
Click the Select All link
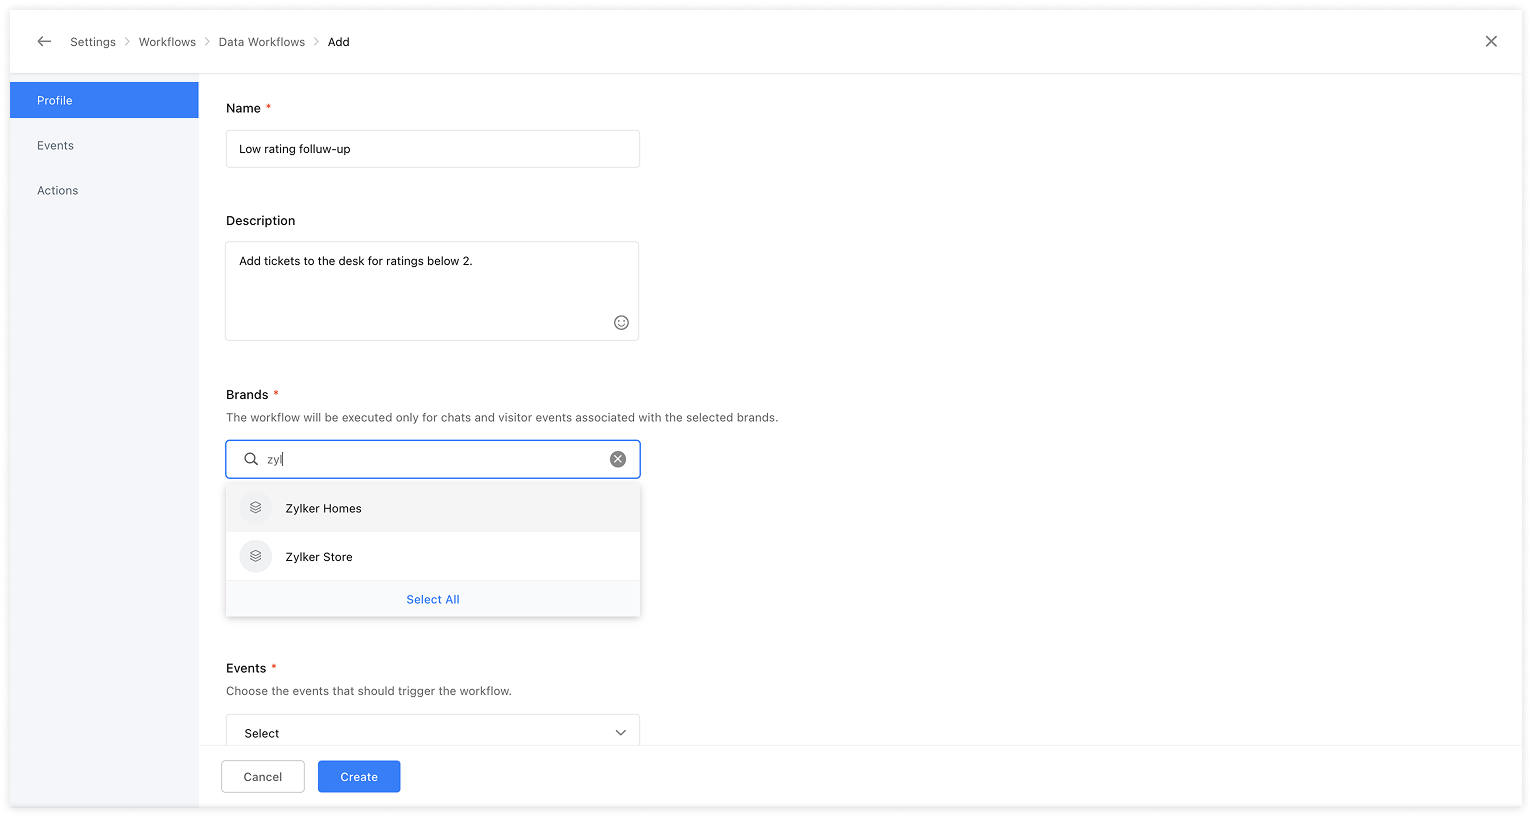click(433, 600)
